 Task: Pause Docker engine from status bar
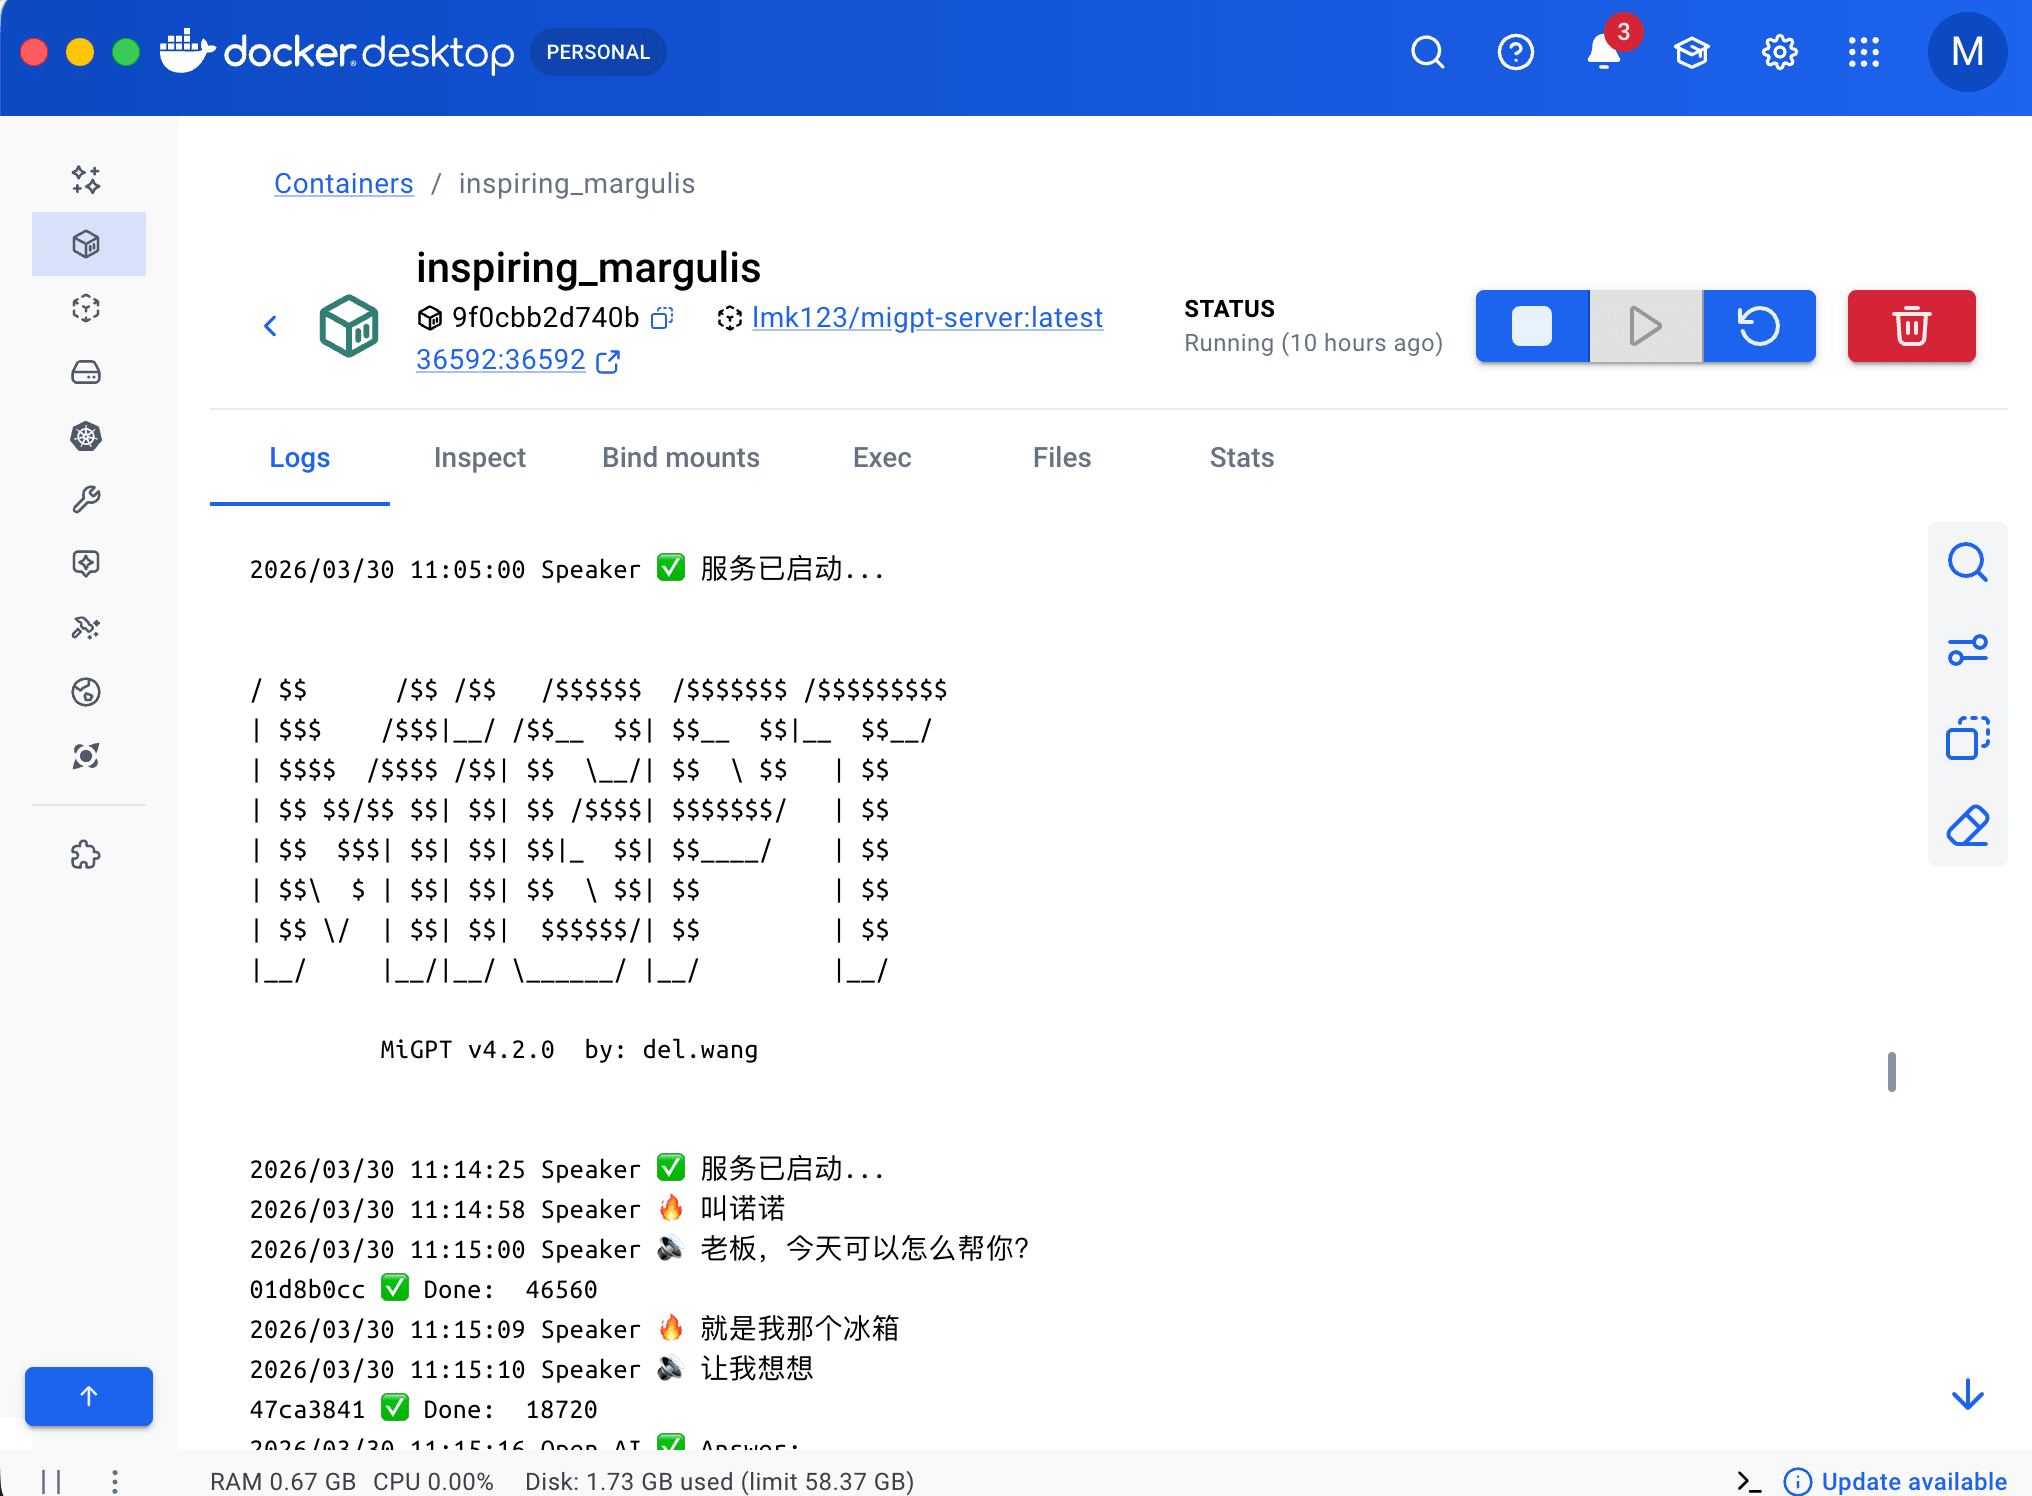pos(52,1481)
